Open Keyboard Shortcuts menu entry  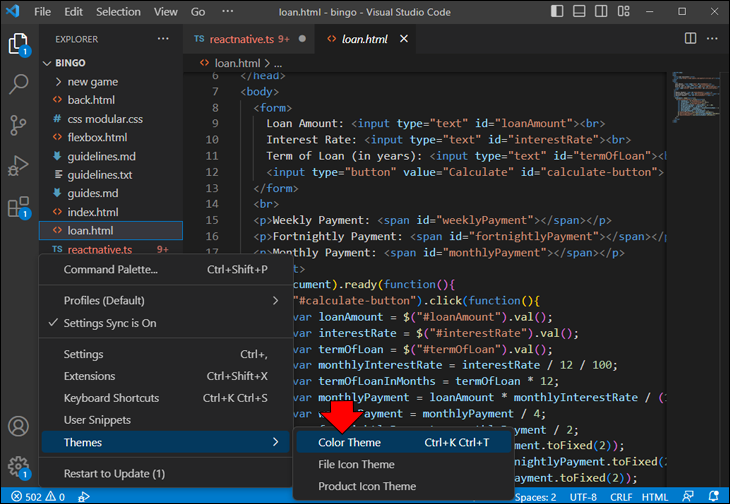(165, 398)
